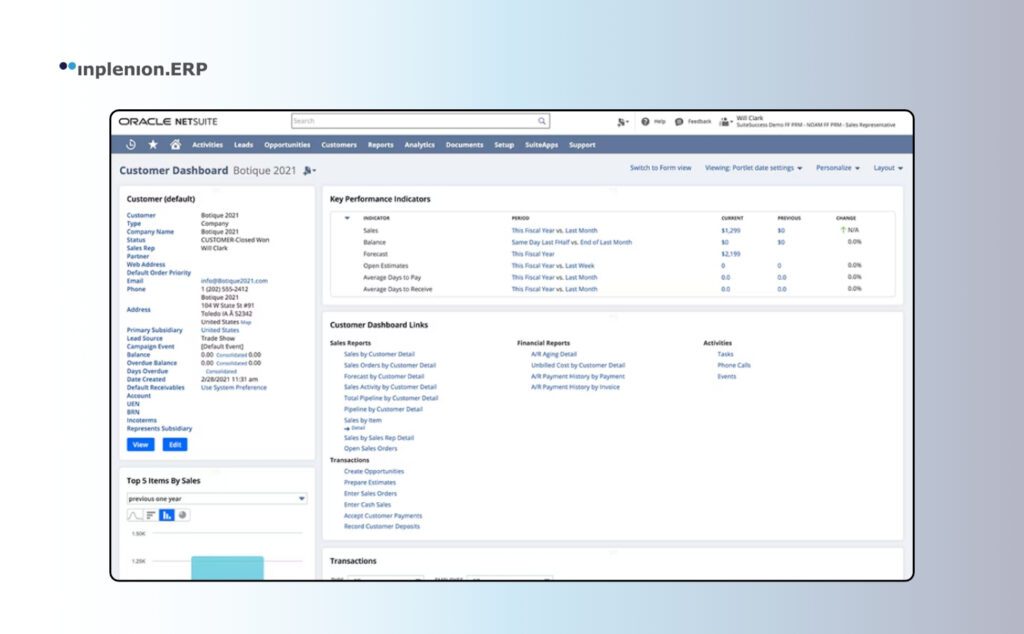Open Total Pipeline by Customer Detail
Viewport: 1024px width, 634px height.
click(391, 398)
